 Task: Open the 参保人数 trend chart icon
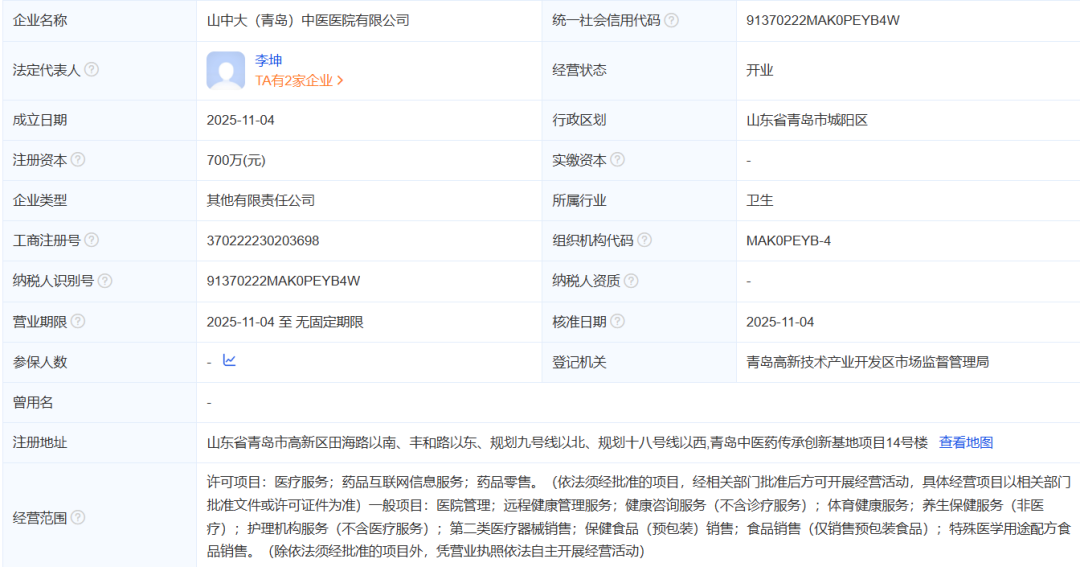point(229,360)
